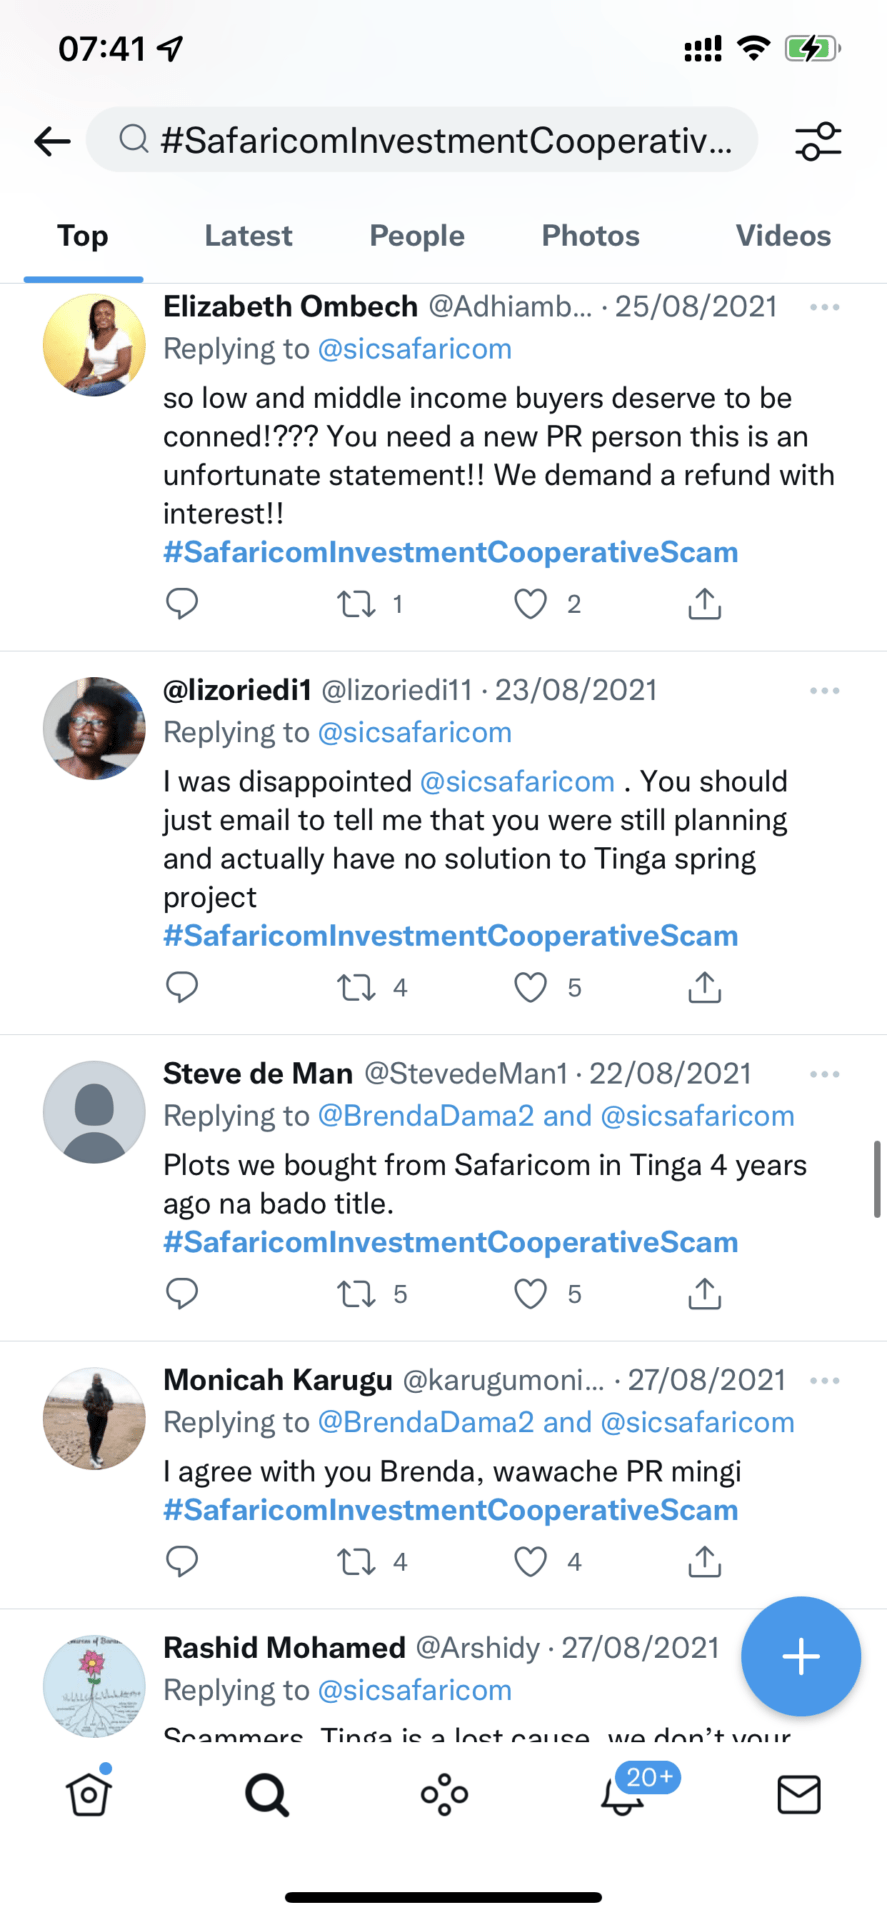Go to the Home timeline icon
Screen dimensions: 887x1920
(x=89, y=1794)
